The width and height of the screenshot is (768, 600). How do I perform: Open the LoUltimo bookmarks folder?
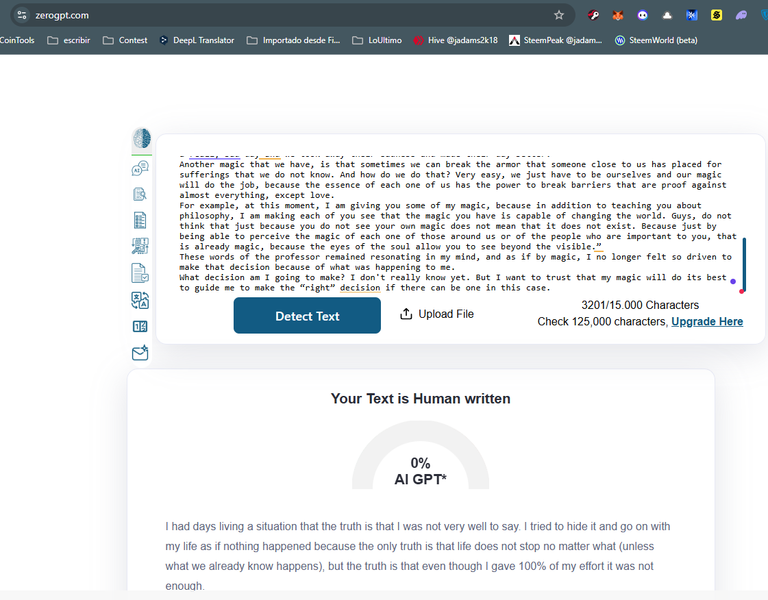[377, 40]
